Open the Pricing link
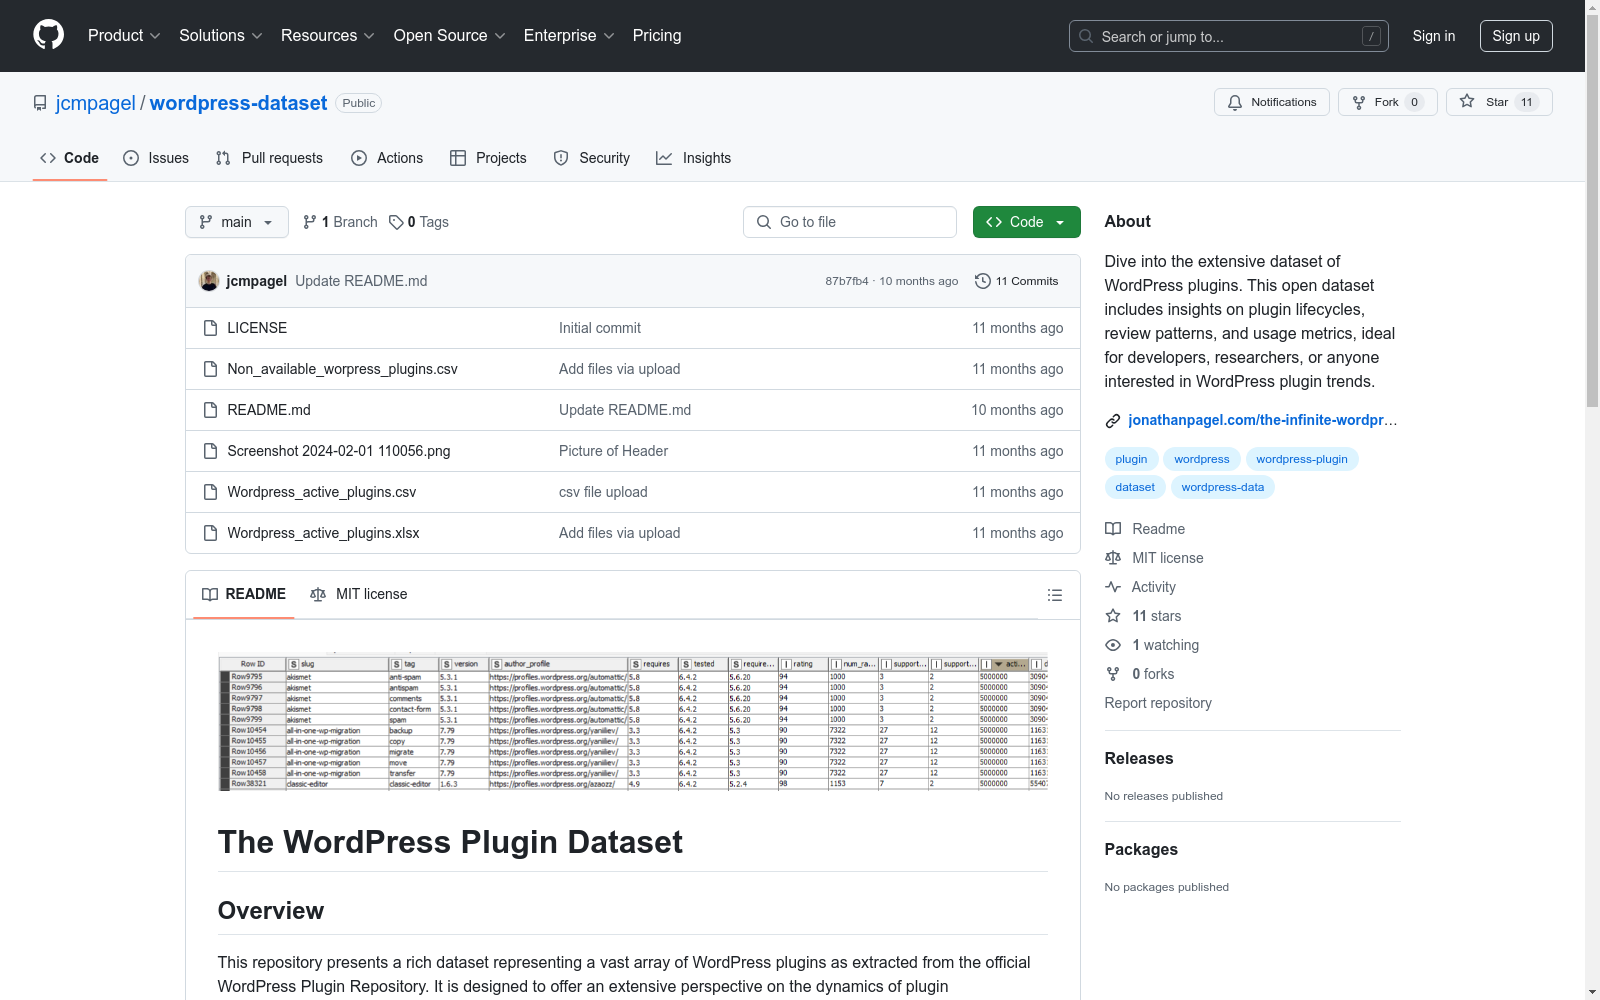The width and height of the screenshot is (1600, 1000). click(x=657, y=36)
